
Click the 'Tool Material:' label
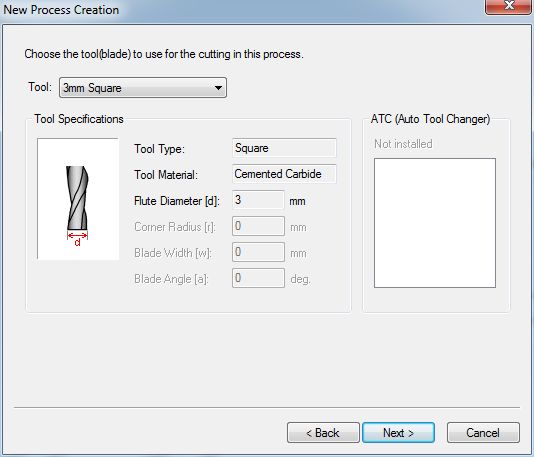166,175
